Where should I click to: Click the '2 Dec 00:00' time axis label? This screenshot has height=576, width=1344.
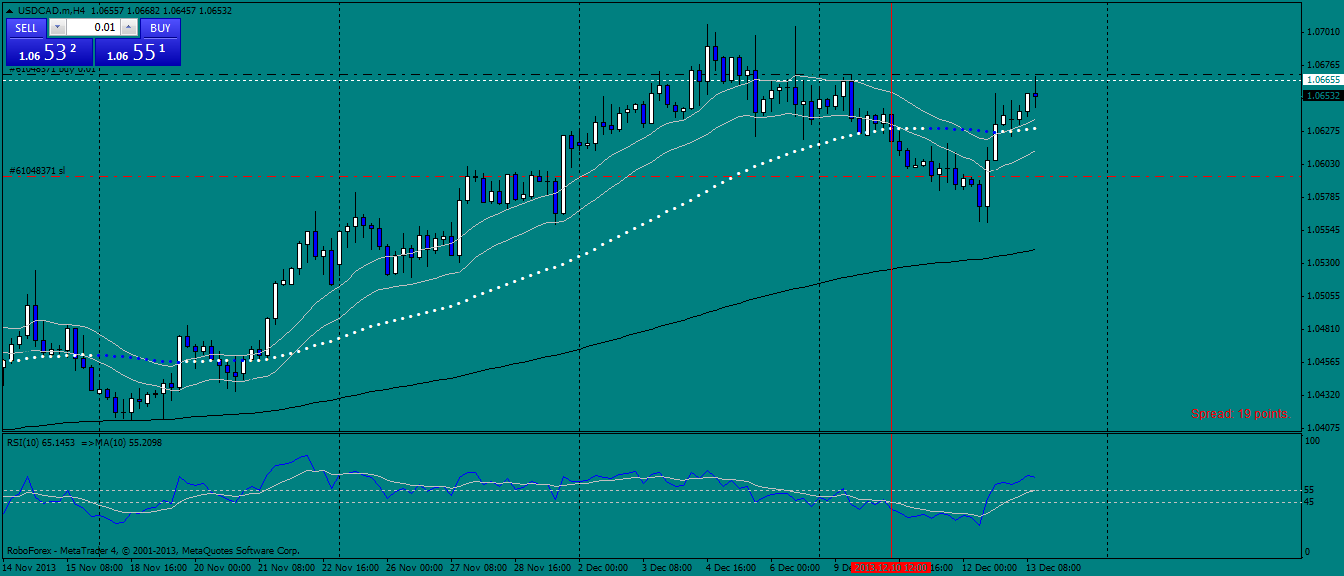[604, 567]
